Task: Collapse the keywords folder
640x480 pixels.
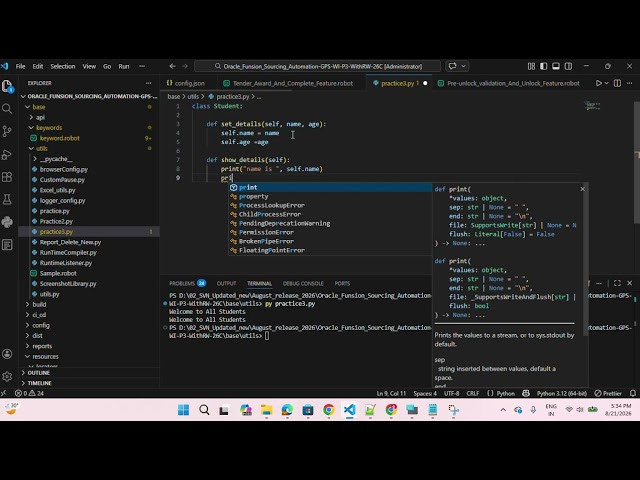Action: (31, 128)
